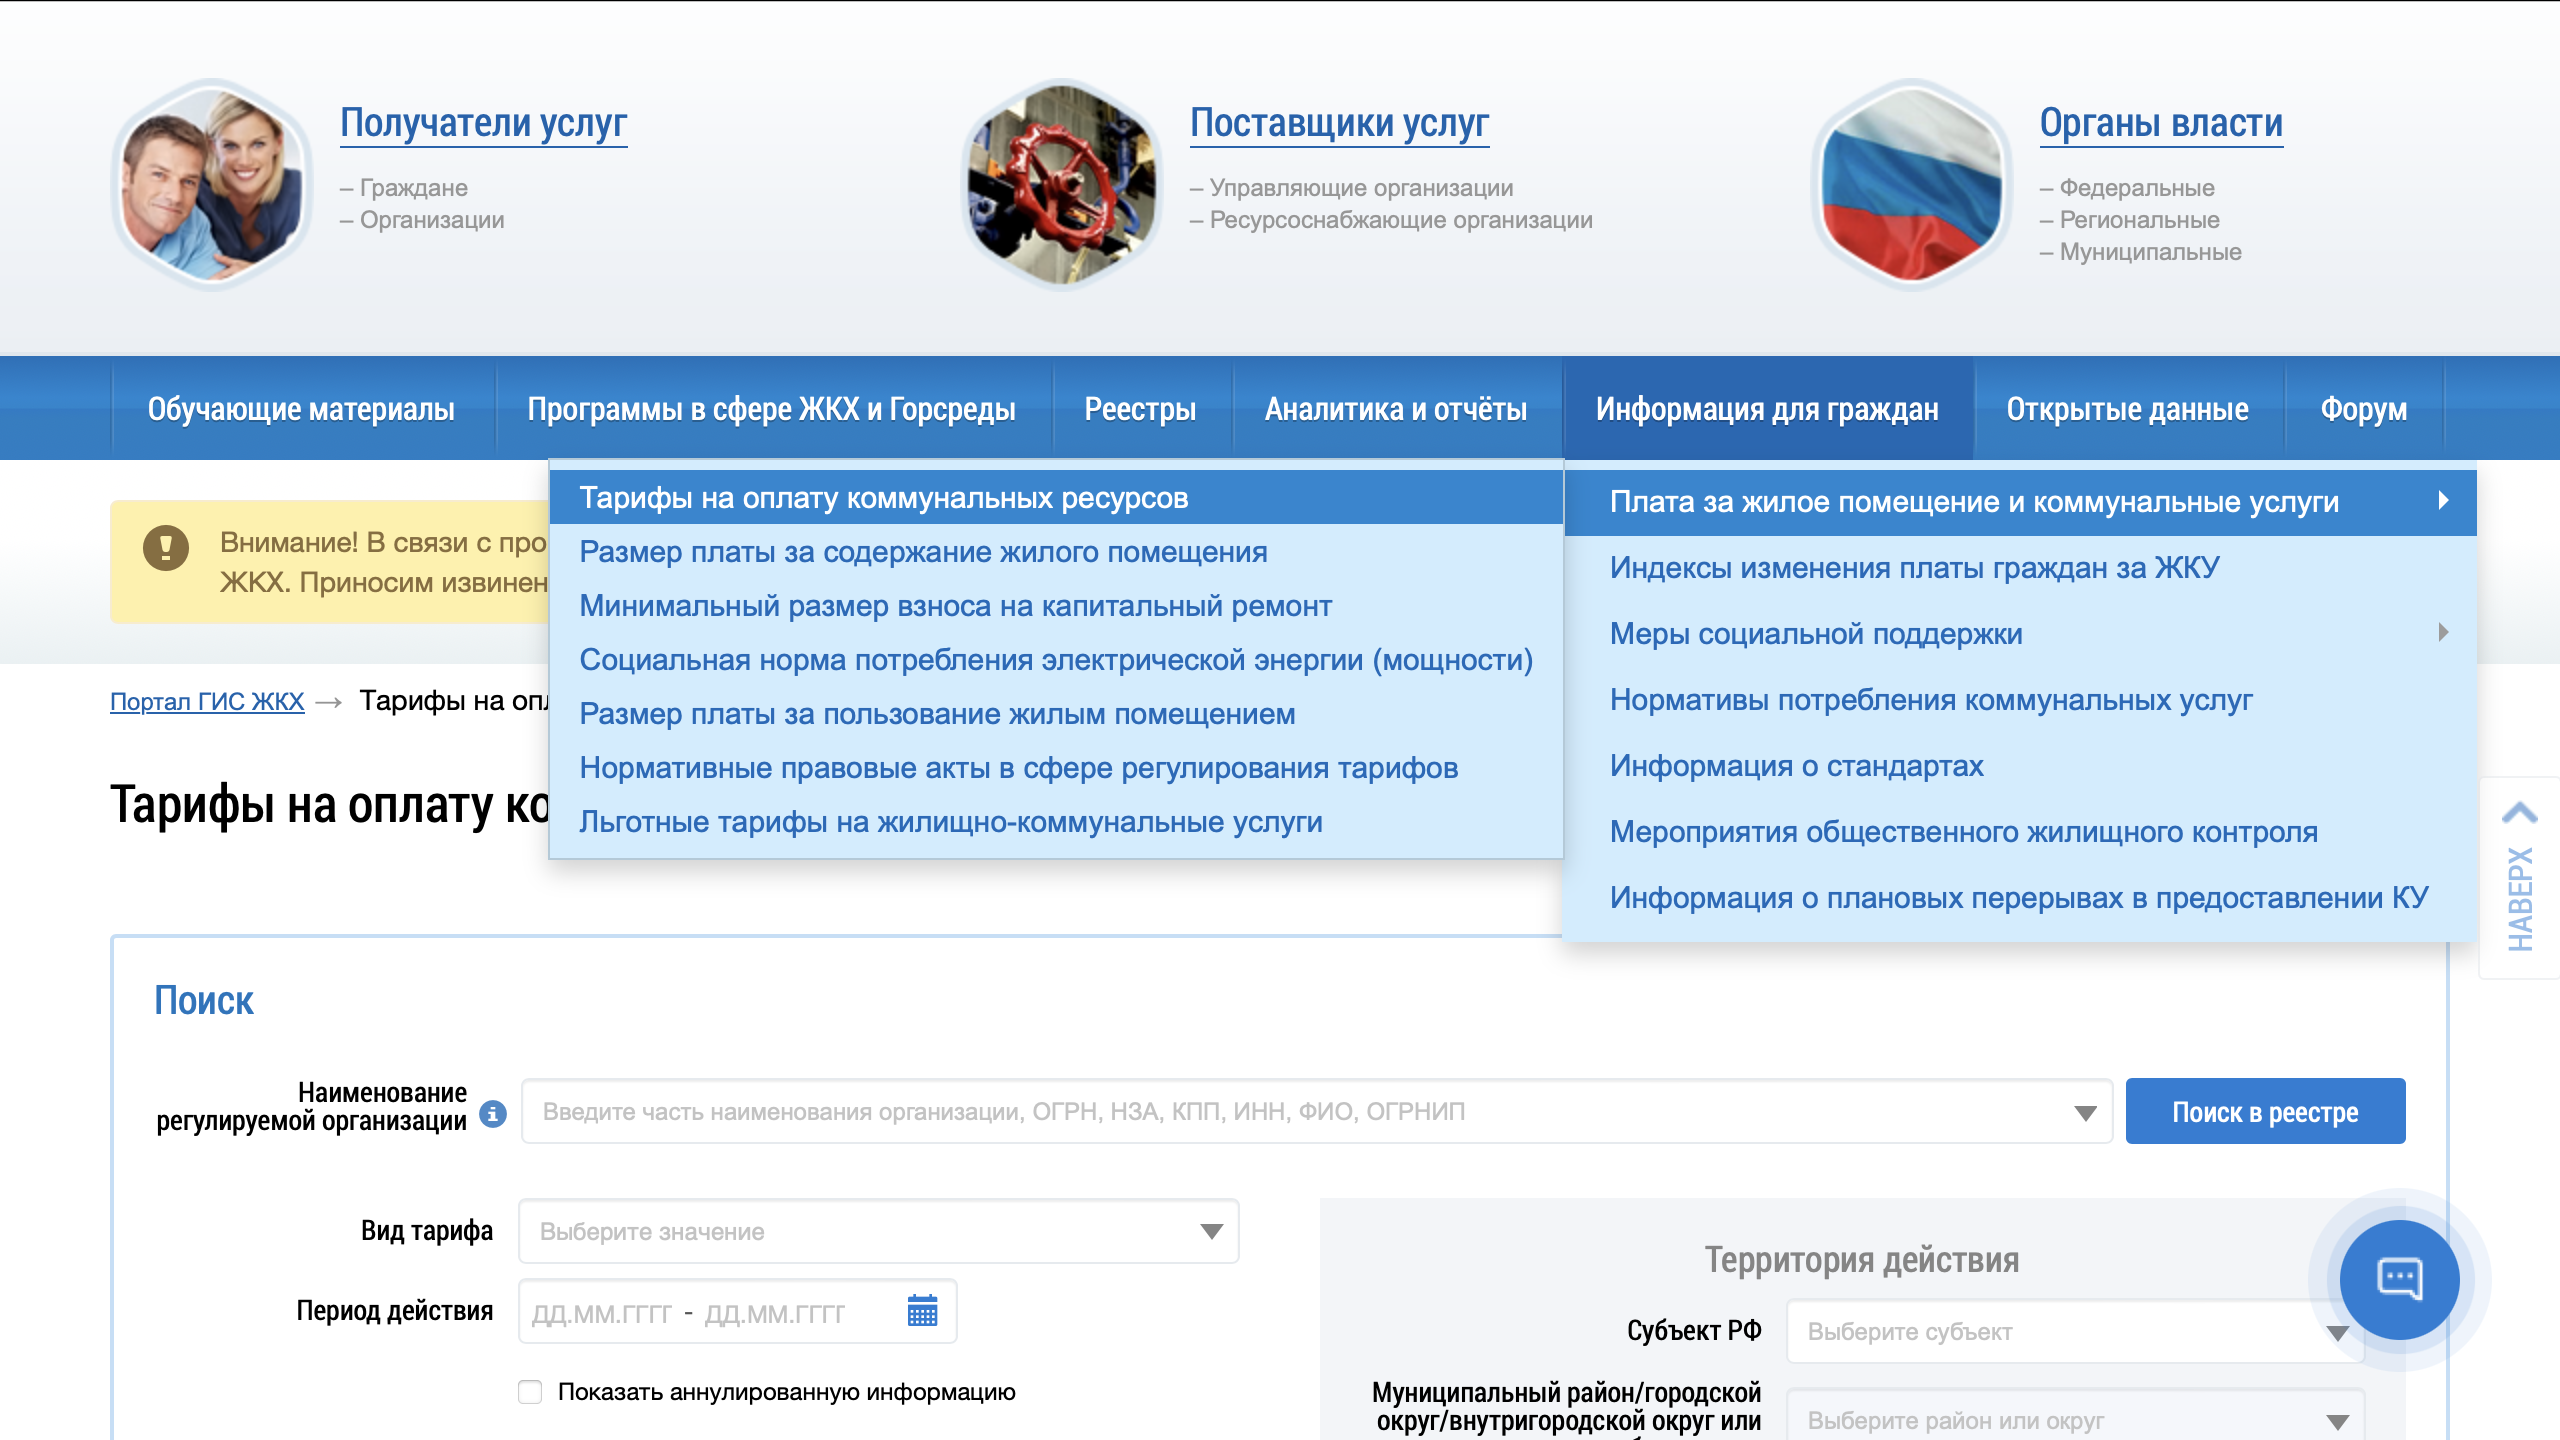Open Информация для граждан menu
Screen dimensions: 2560x1440
coord(1767,409)
